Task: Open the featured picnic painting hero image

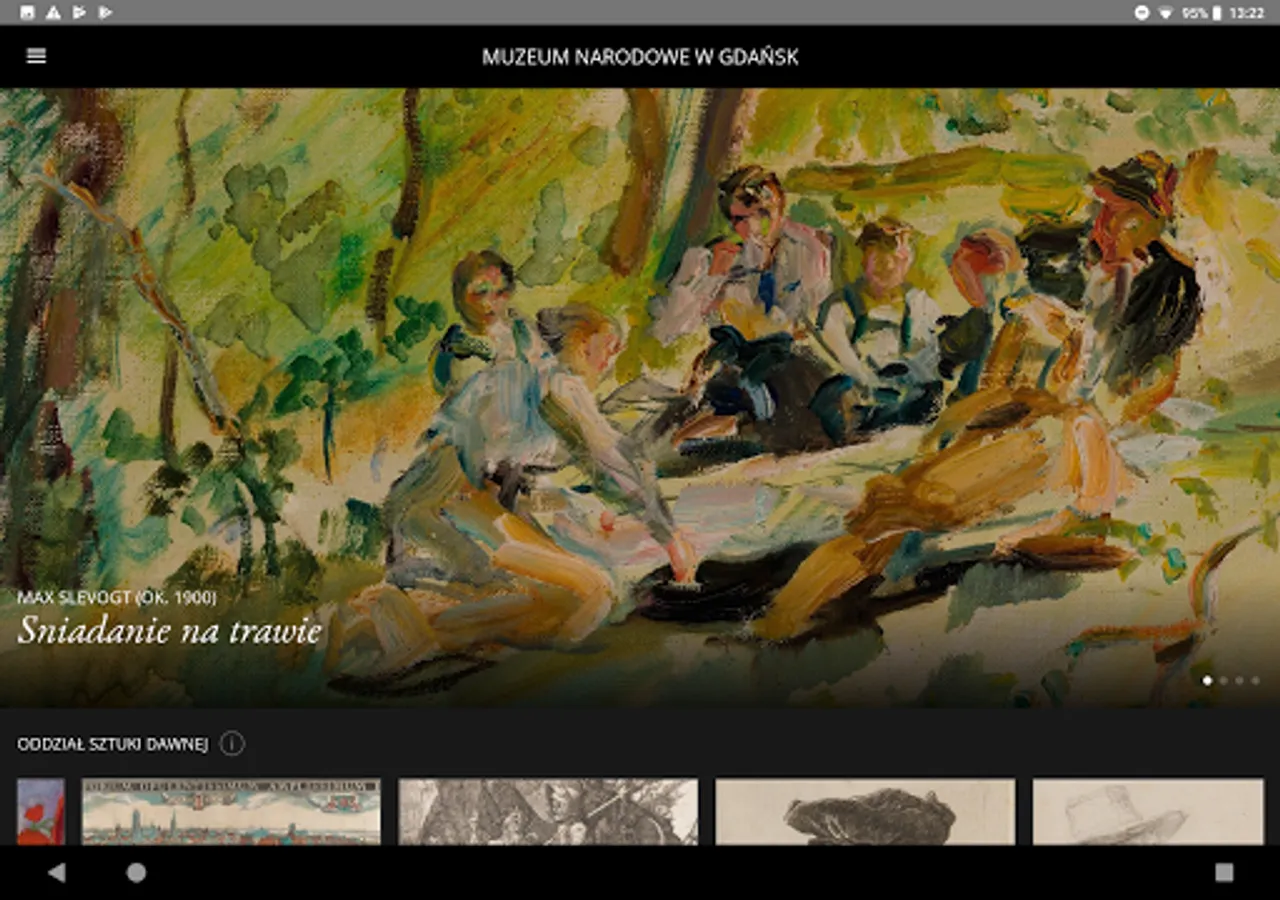Action: coord(640,398)
